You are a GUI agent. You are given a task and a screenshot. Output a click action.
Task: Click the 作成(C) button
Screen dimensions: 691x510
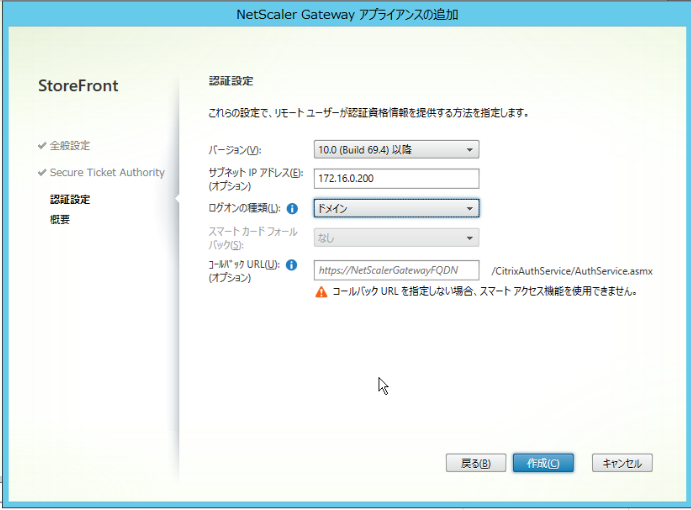(x=543, y=463)
